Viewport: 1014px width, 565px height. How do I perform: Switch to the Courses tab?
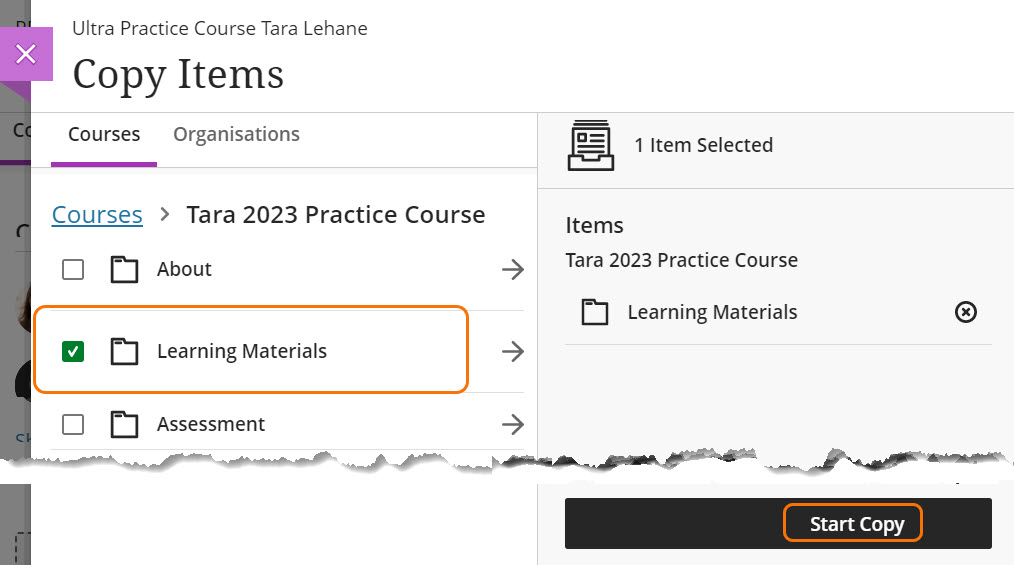(104, 134)
